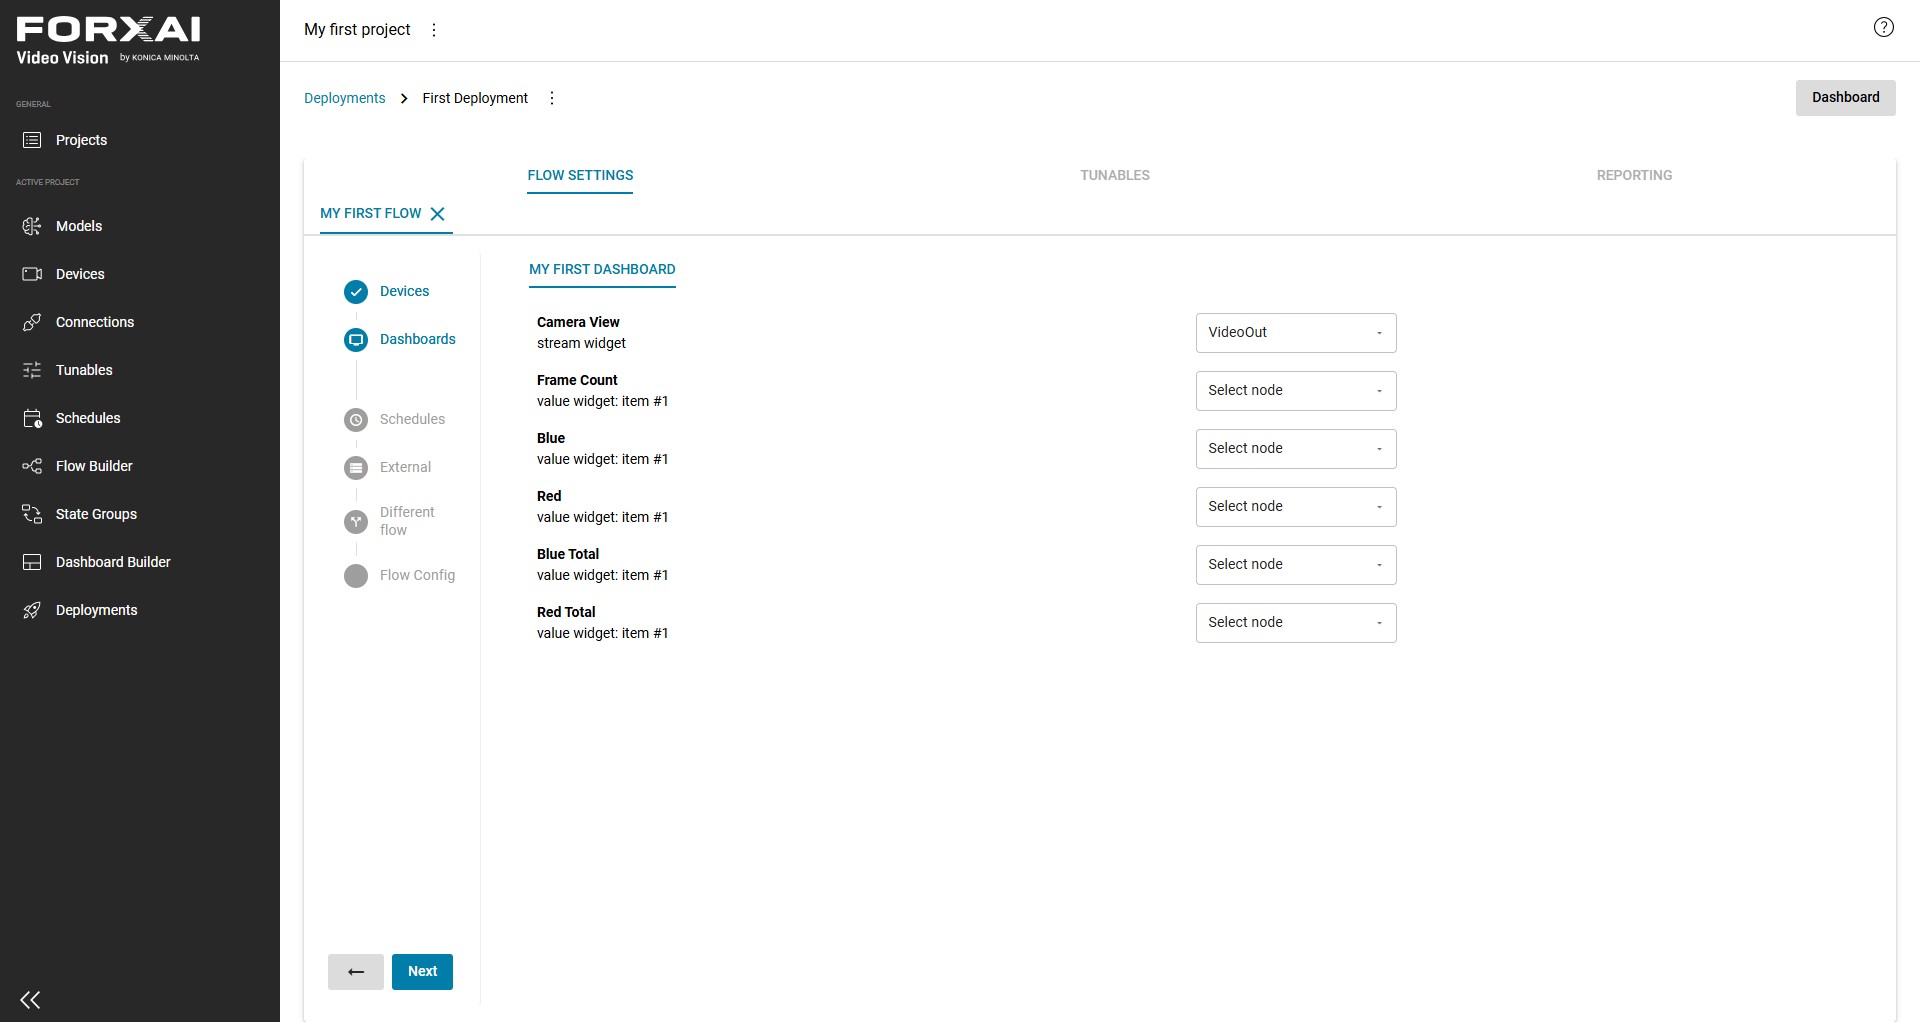Go to the Different flow wizard step
1920x1022 pixels.
point(407,521)
